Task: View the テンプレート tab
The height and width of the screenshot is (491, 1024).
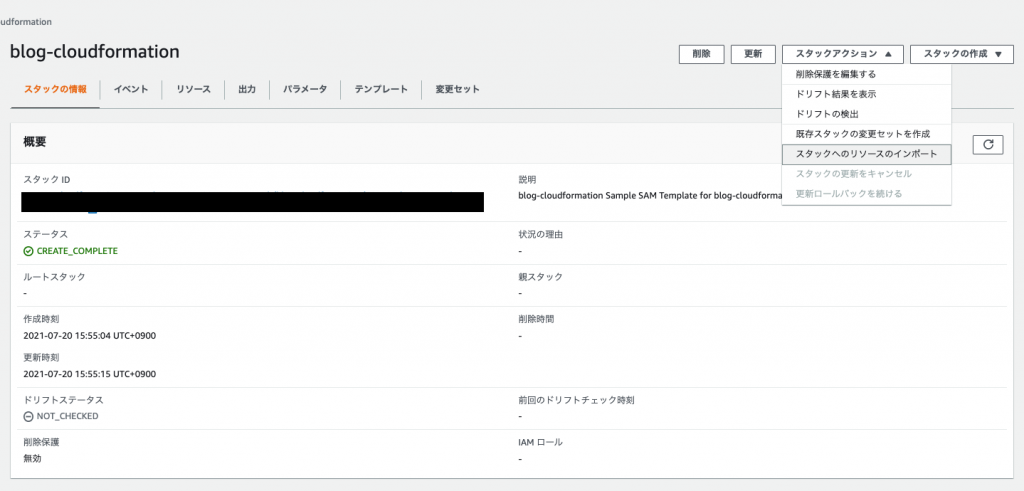Action: click(x=381, y=89)
